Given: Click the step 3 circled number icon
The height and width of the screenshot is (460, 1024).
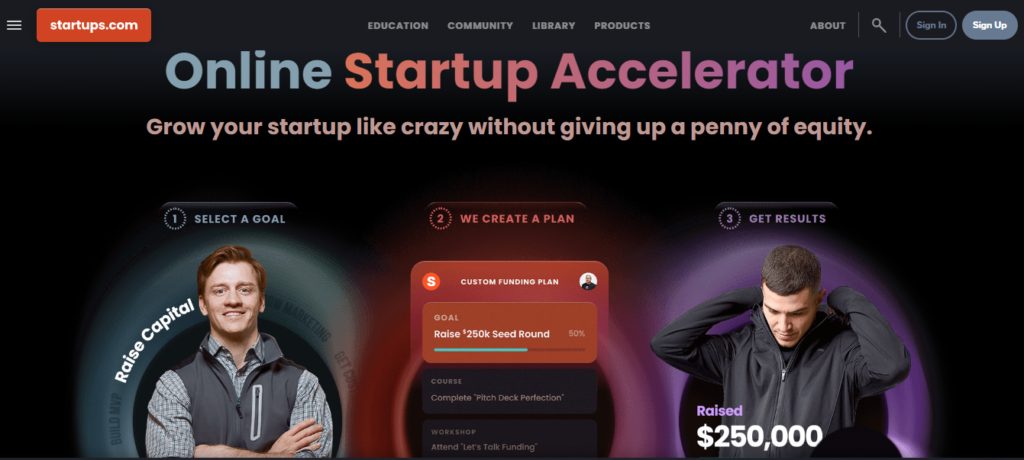Looking at the screenshot, I should click(x=729, y=218).
